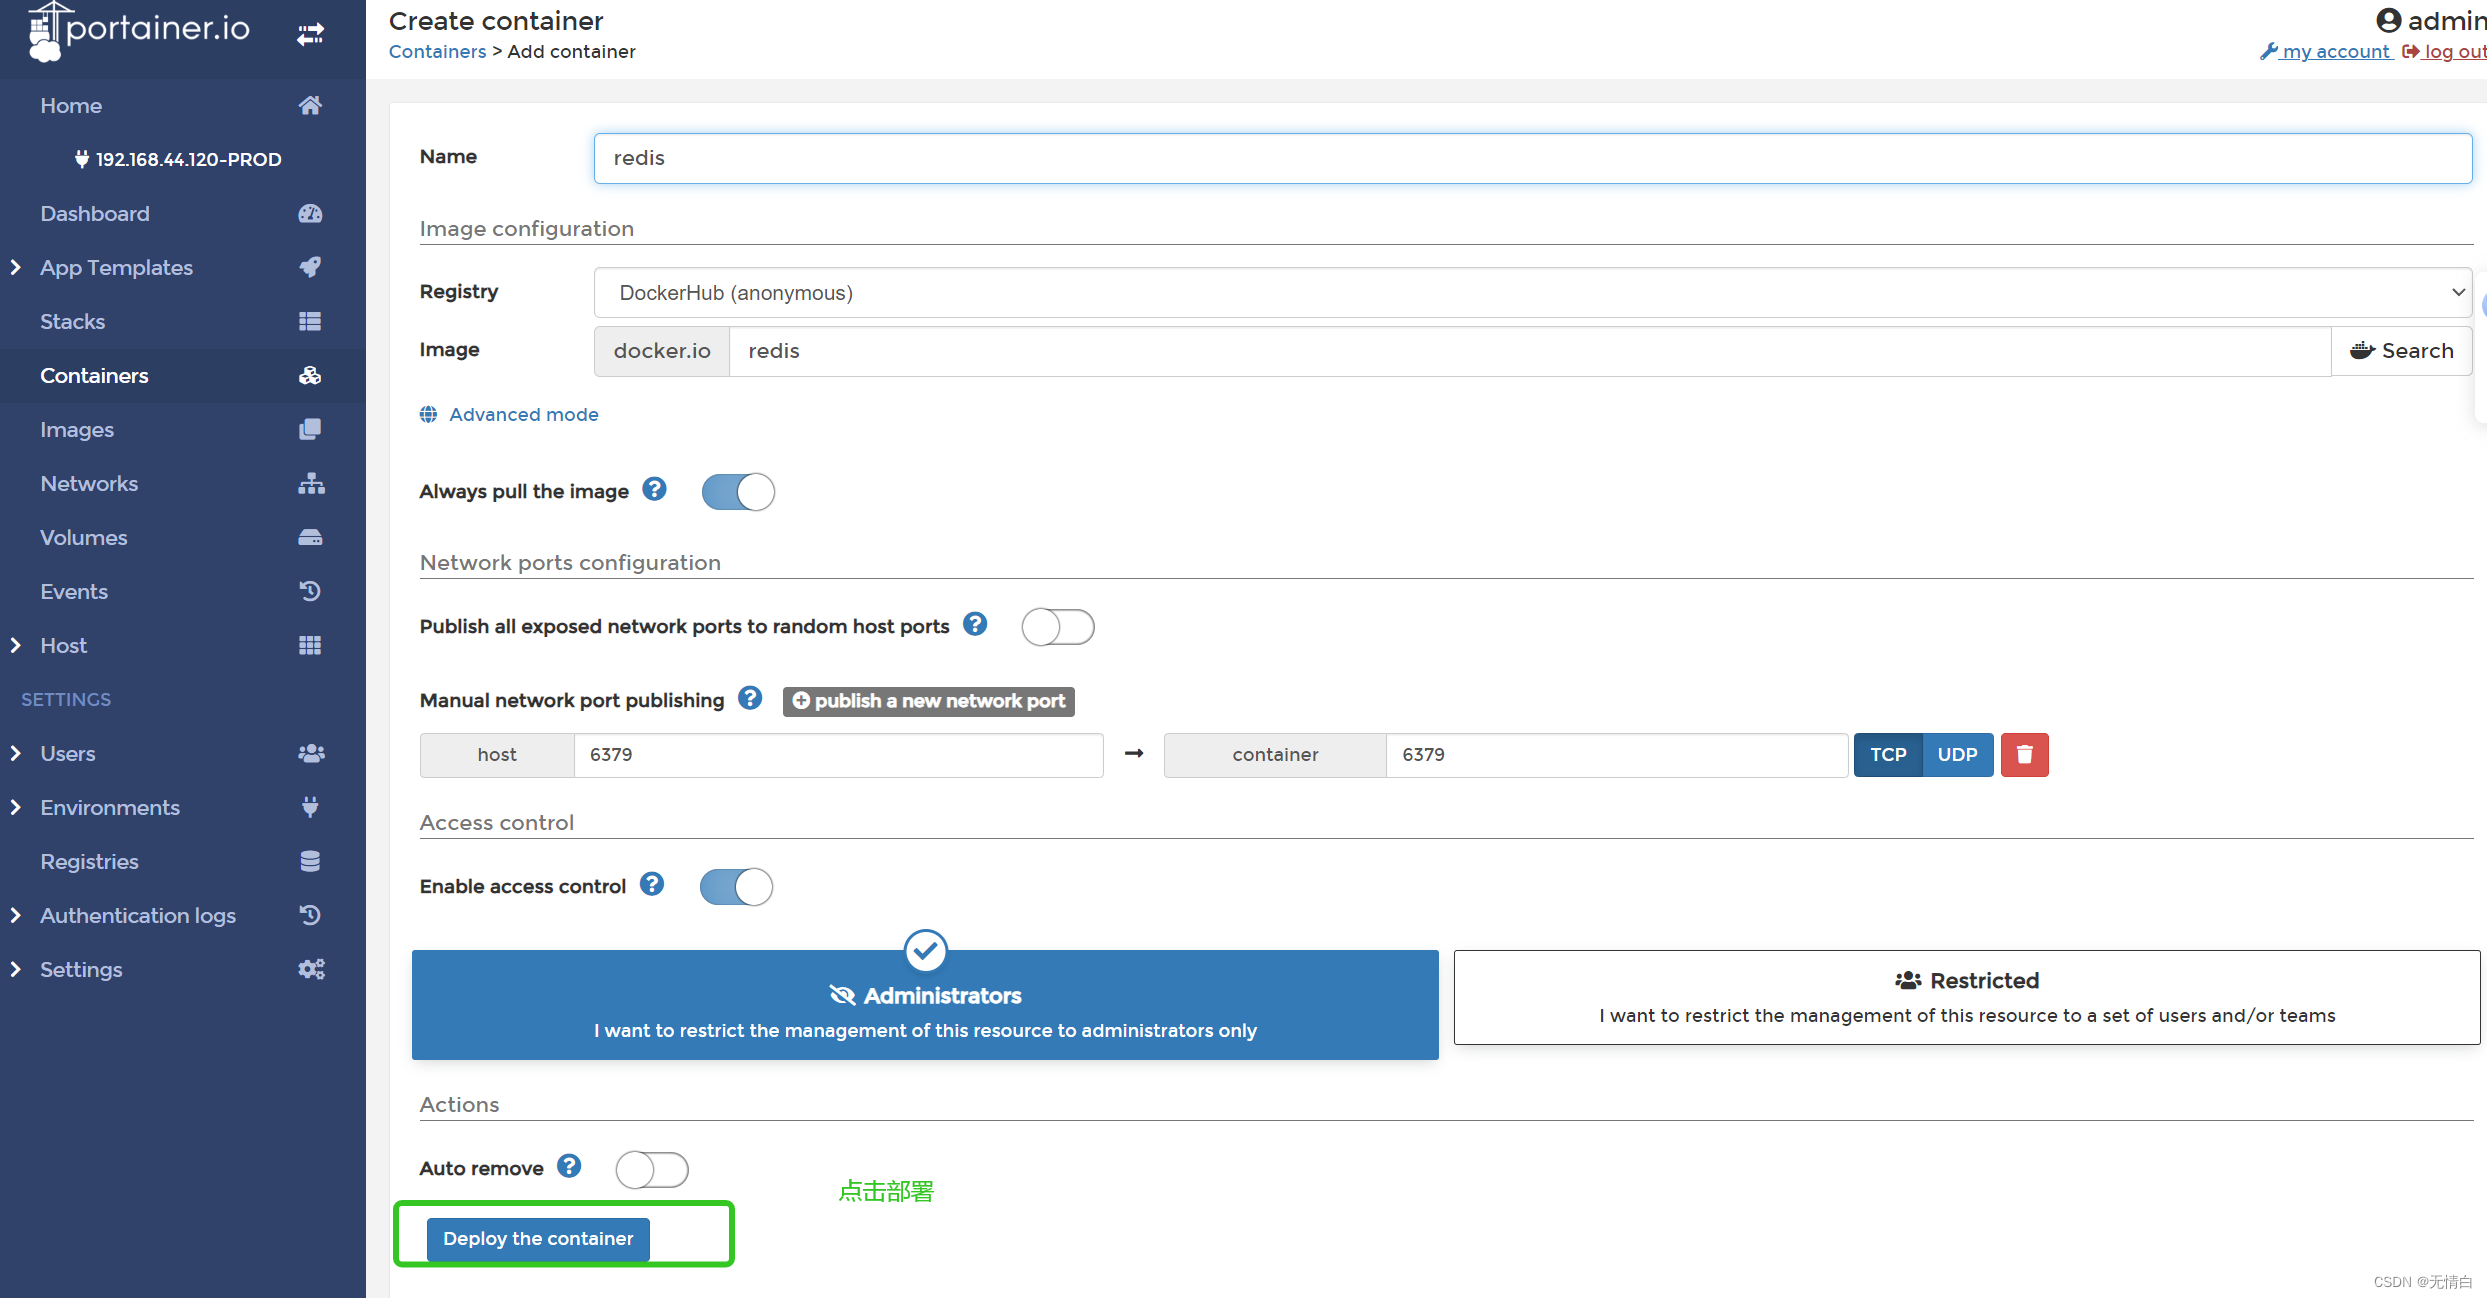Click the Containers breadcrumb link
This screenshot has height=1298, width=2487.
[x=437, y=51]
